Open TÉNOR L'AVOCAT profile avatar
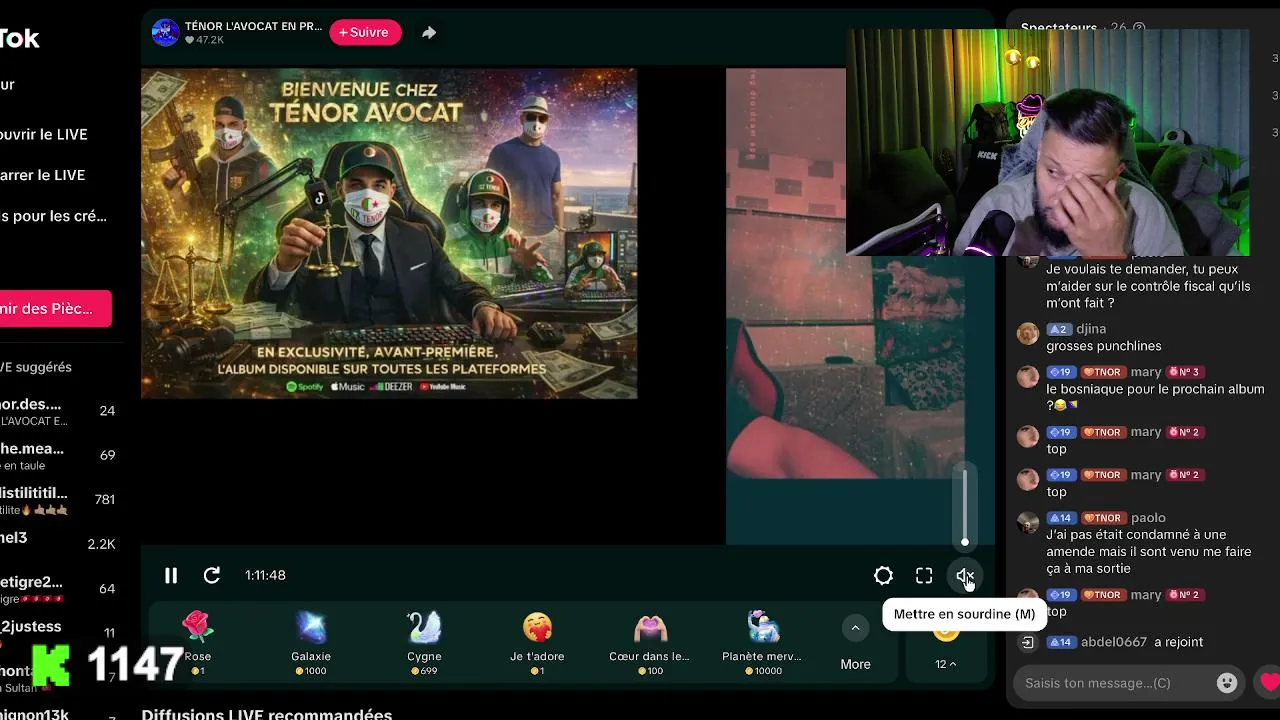 [x=165, y=32]
